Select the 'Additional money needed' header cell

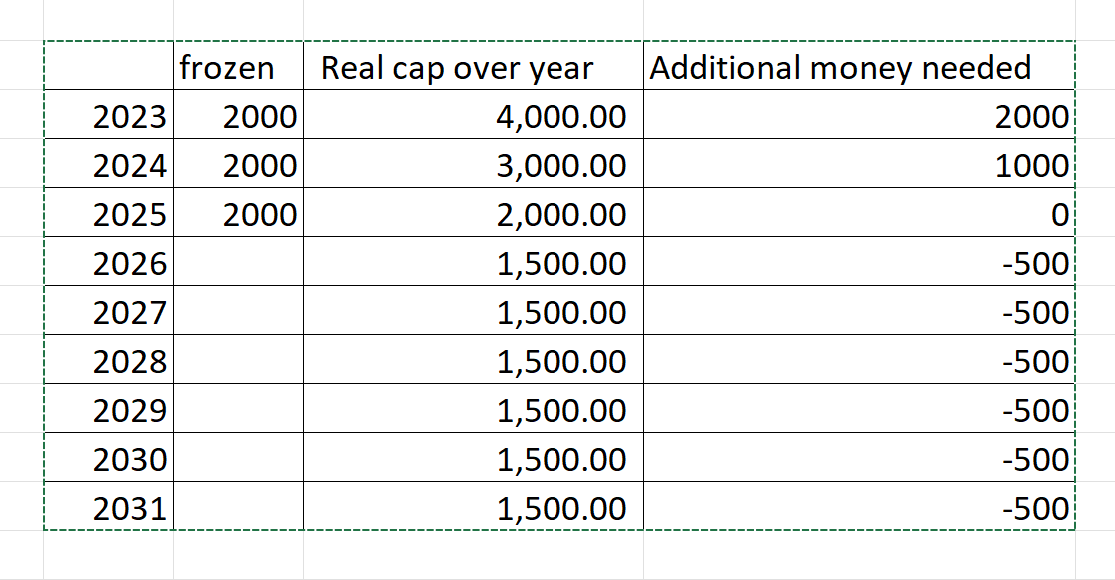point(840,68)
